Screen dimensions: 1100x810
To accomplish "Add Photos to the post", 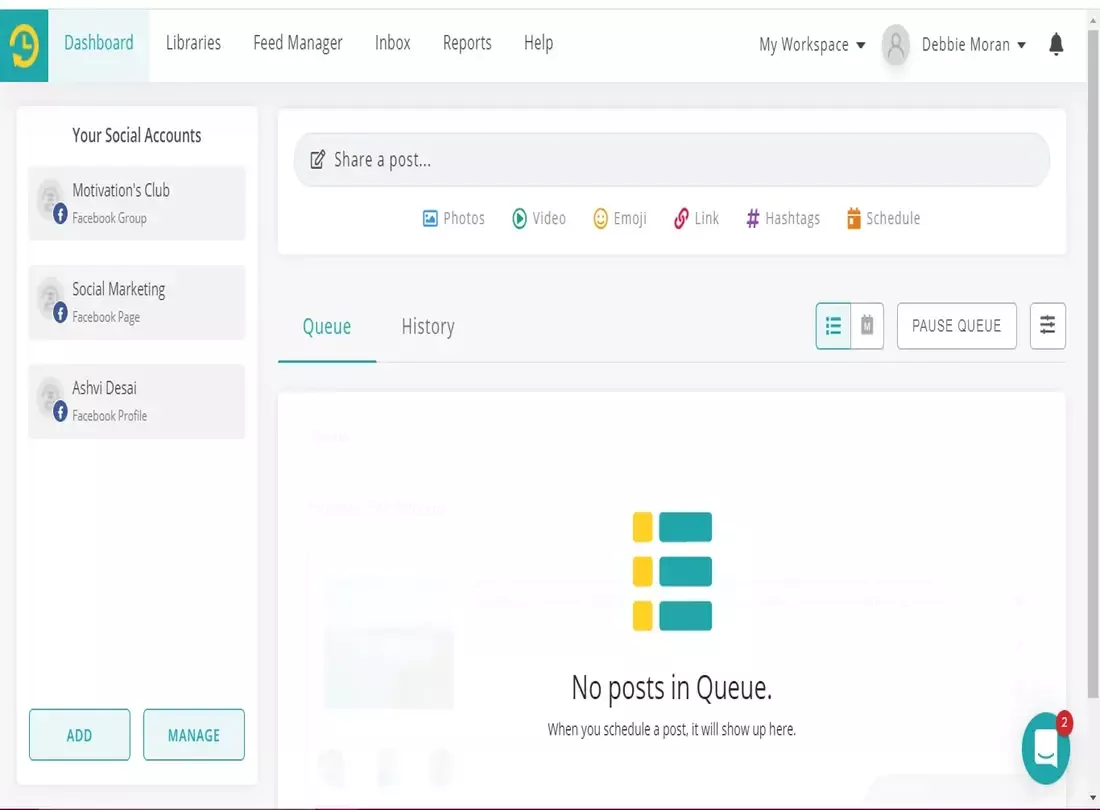I will click(x=453, y=218).
